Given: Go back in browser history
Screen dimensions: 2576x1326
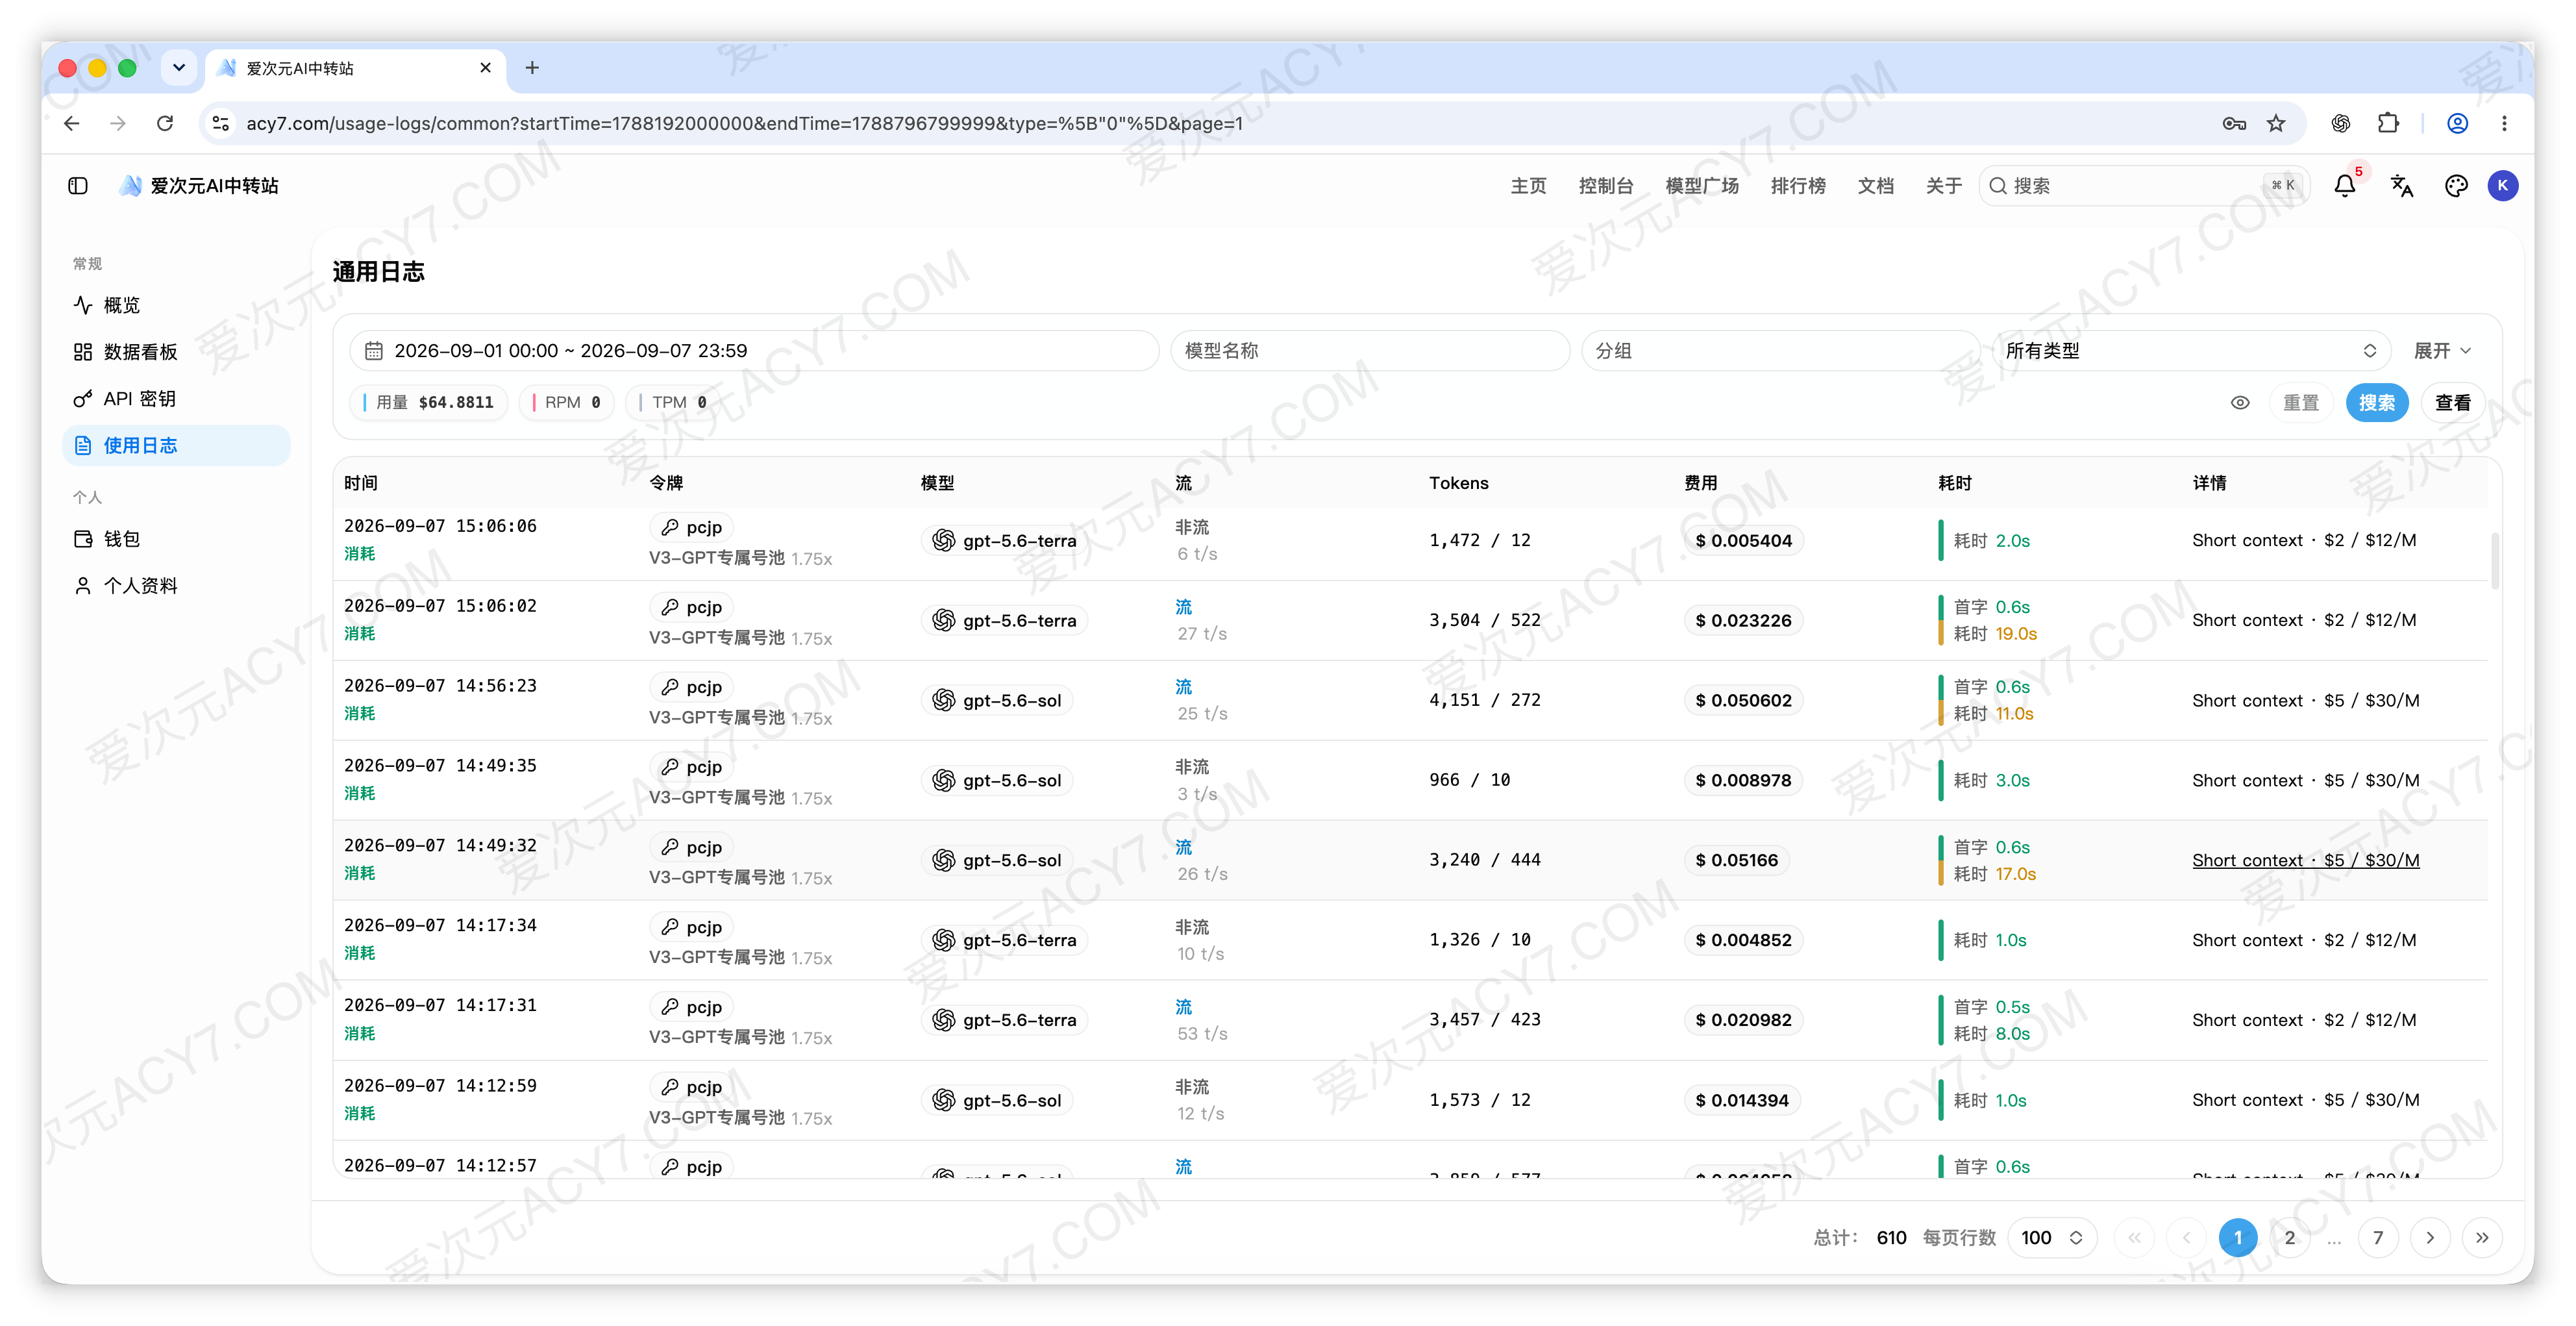Looking at the screenshot, I should tap(71, 123).
